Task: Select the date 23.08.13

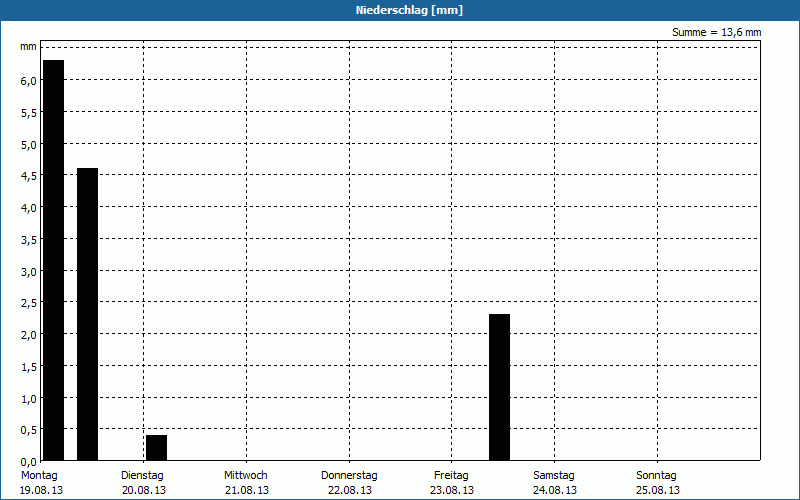Action: coord(452,490)
